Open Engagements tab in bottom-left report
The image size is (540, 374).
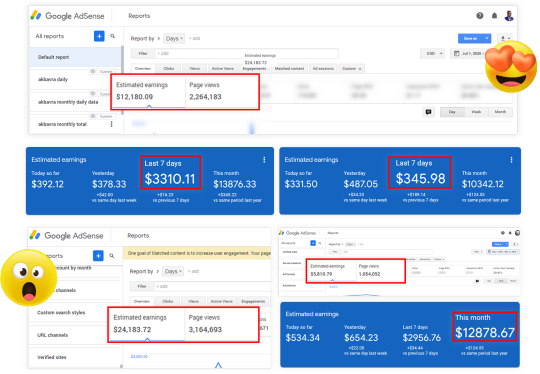pyautogui.click(x=253, y=301)
